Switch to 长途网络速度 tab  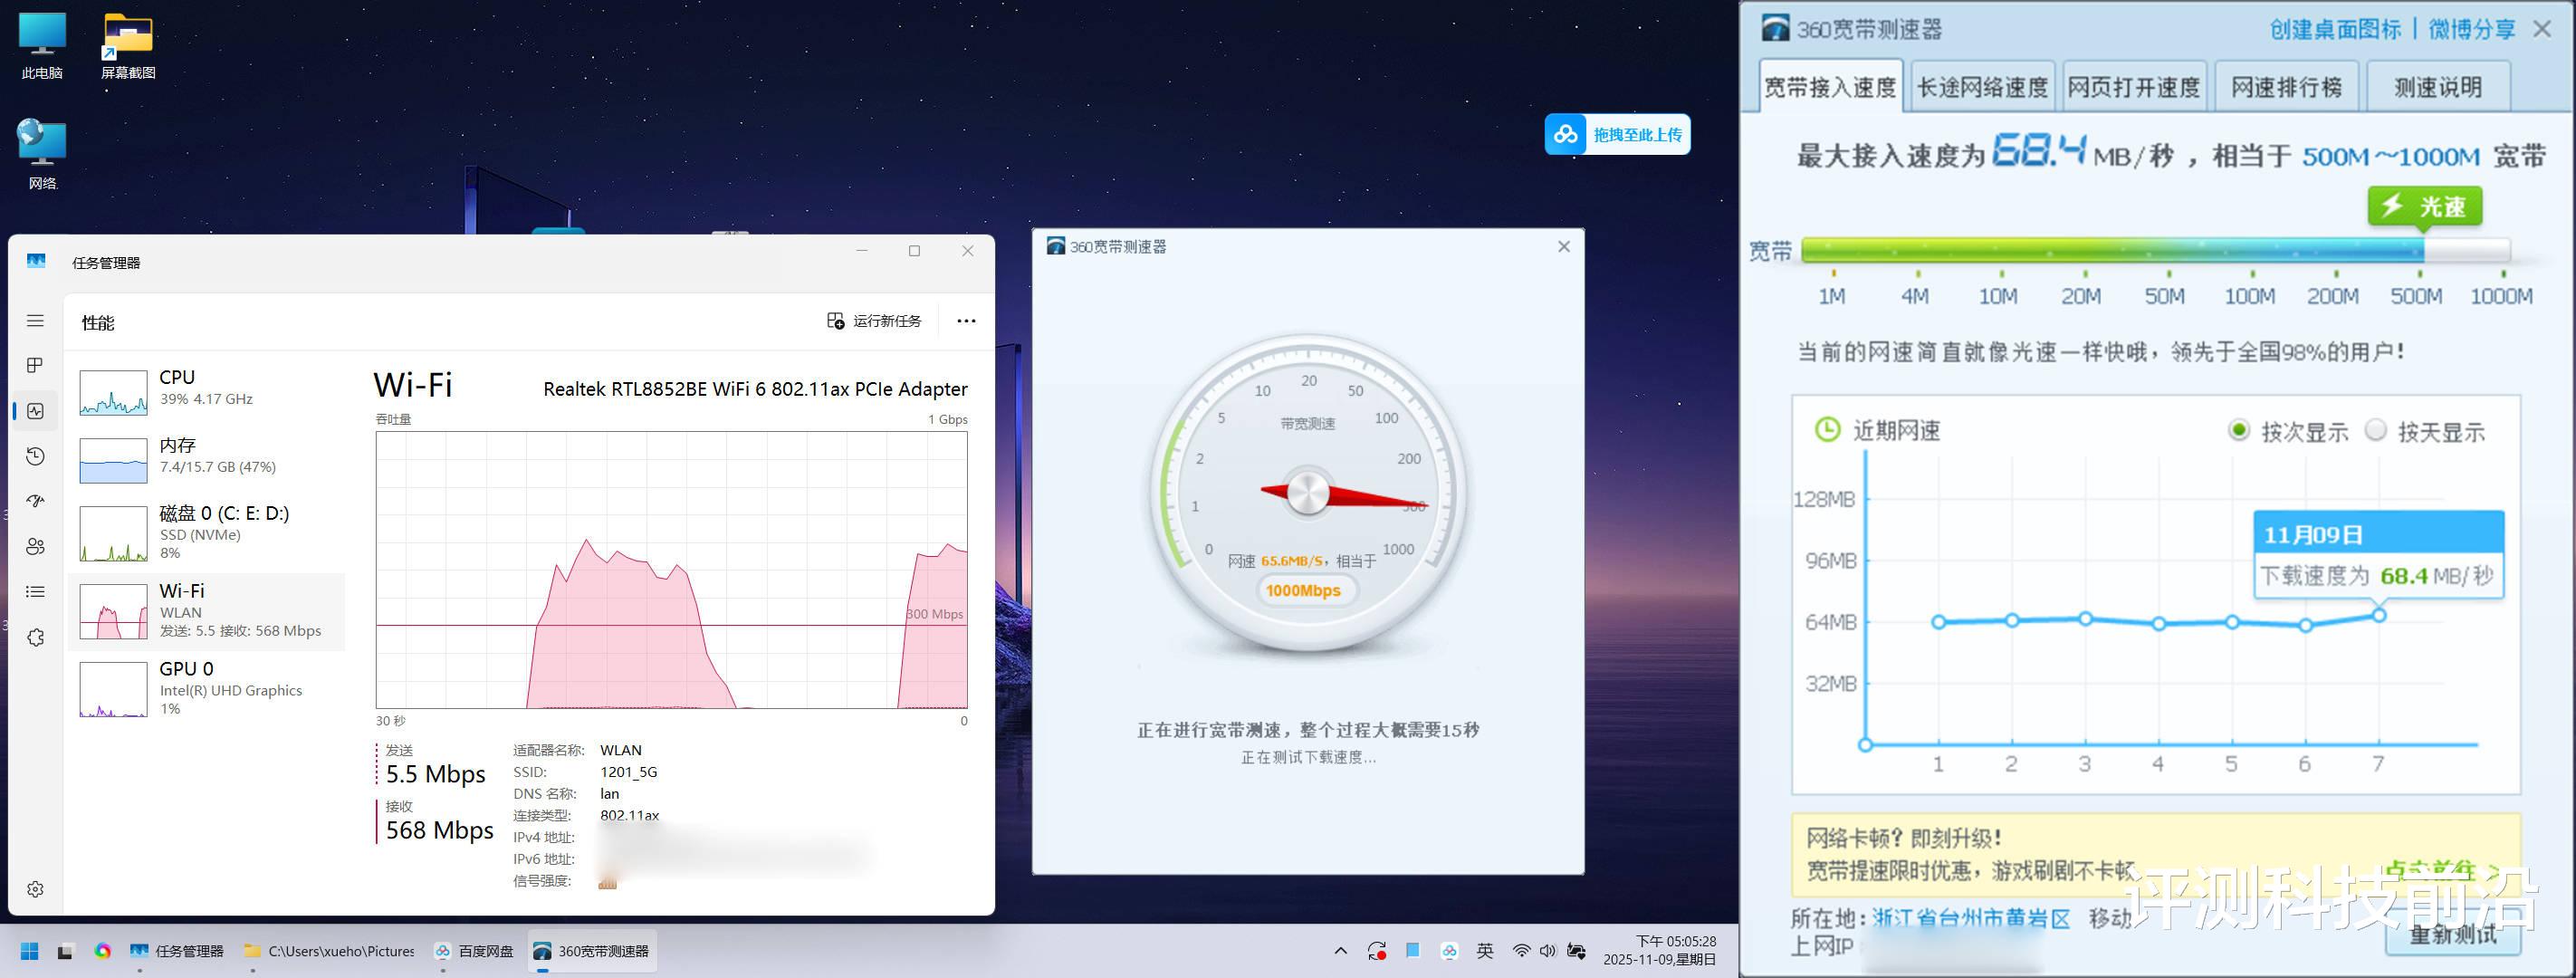coord(1982,88)
